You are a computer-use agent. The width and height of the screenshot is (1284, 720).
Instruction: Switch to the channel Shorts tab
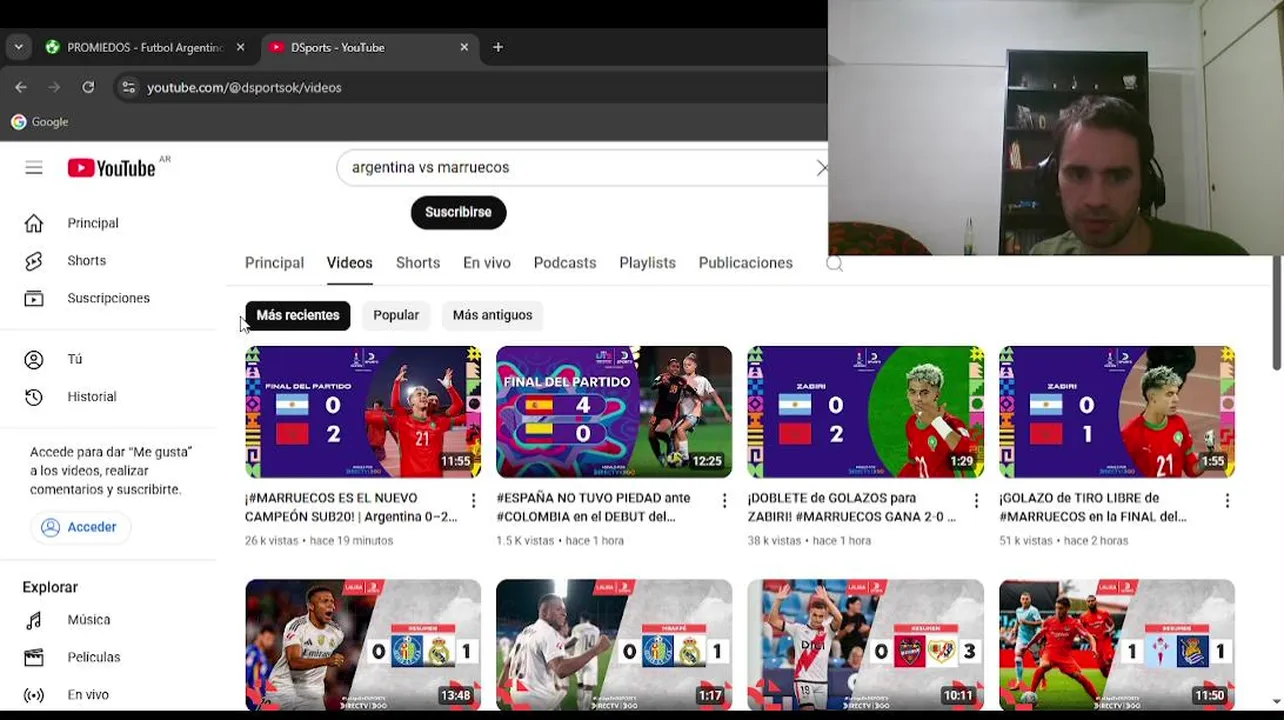coord(418,263)
